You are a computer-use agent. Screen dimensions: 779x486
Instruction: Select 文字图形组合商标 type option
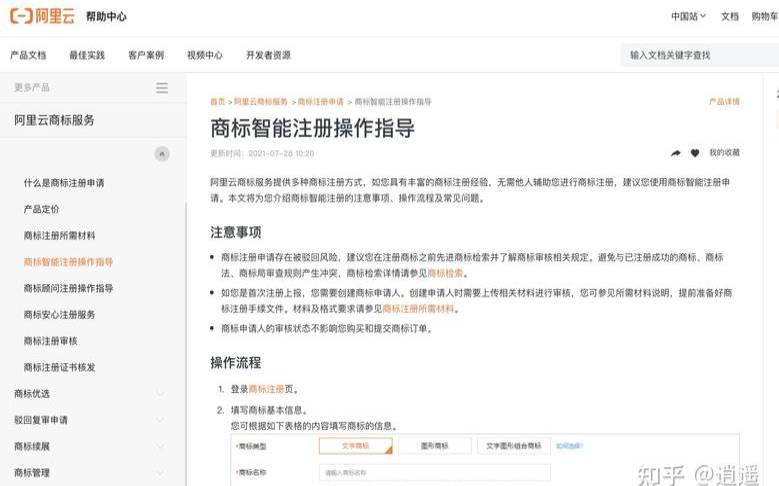click(x=514, y=446)
